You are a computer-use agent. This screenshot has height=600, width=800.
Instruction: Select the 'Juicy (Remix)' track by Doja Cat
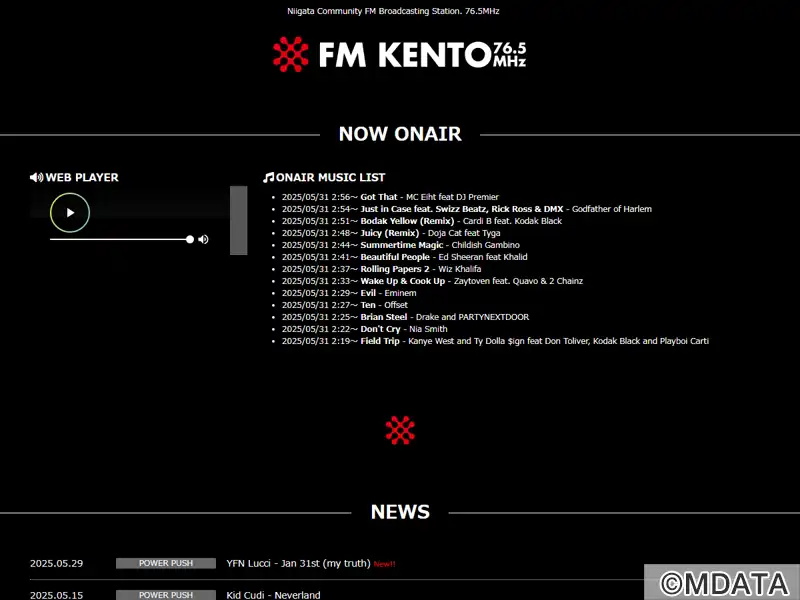point(391,233)
